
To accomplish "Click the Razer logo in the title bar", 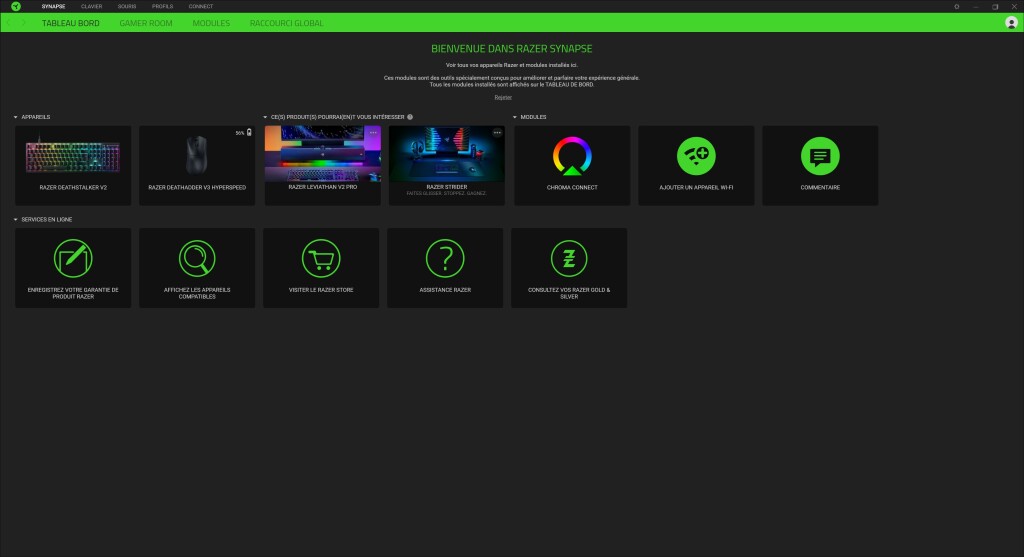I will pyautogui.click(x=16, y=7).
